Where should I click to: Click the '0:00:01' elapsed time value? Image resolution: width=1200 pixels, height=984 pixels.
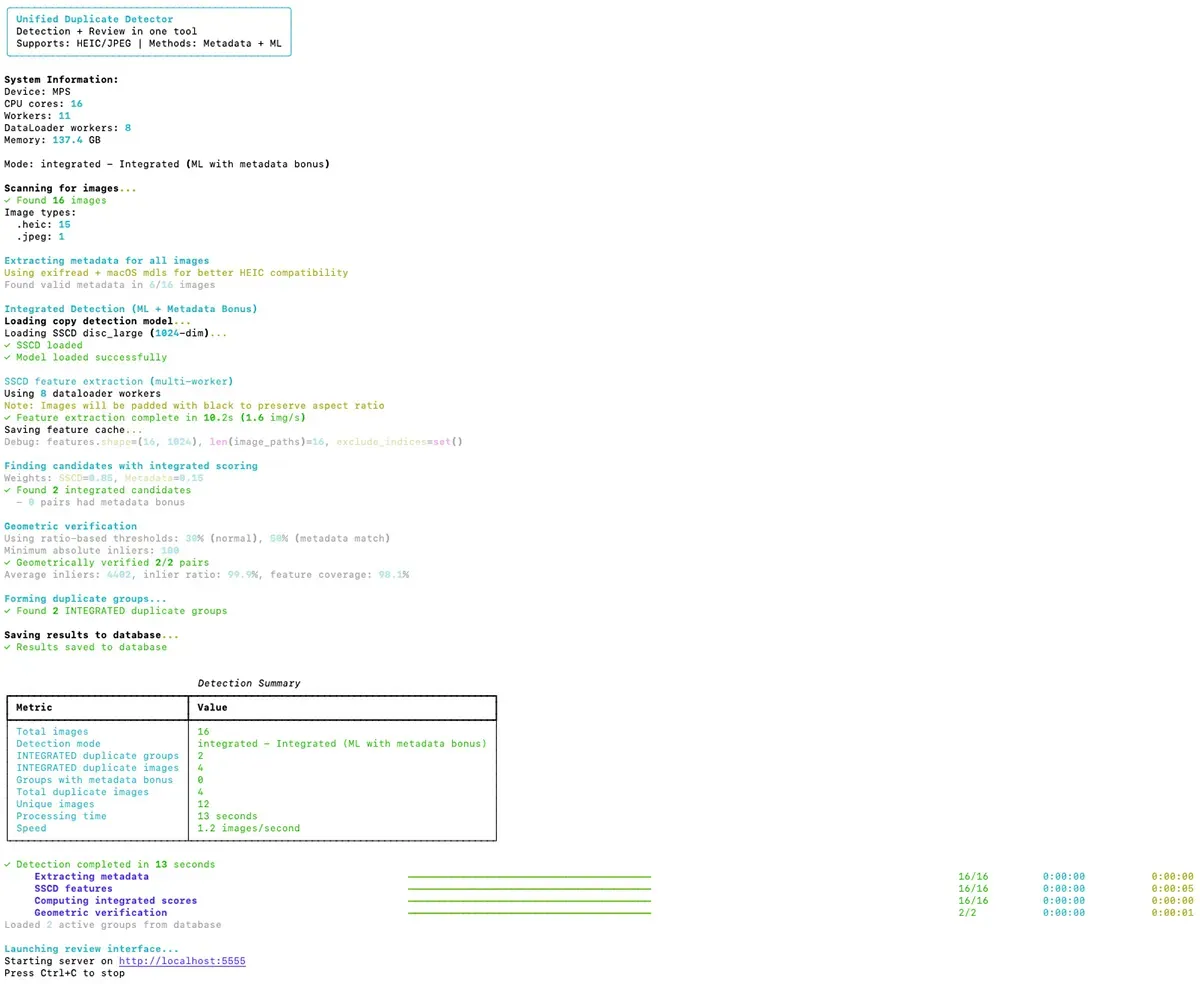tap(1172, 913)
